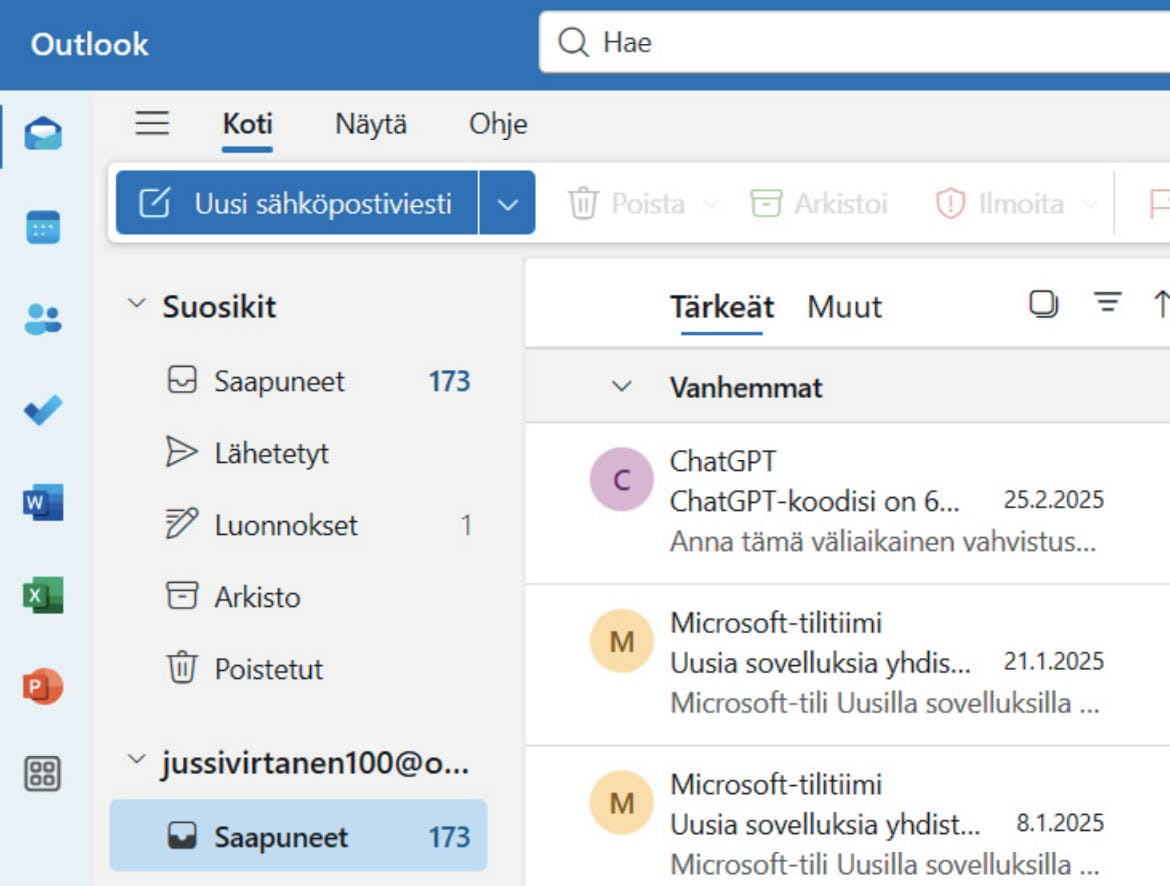Open the Luonnokset drafts folder
Screen dimensions: 1170x886
click(285, 525)
